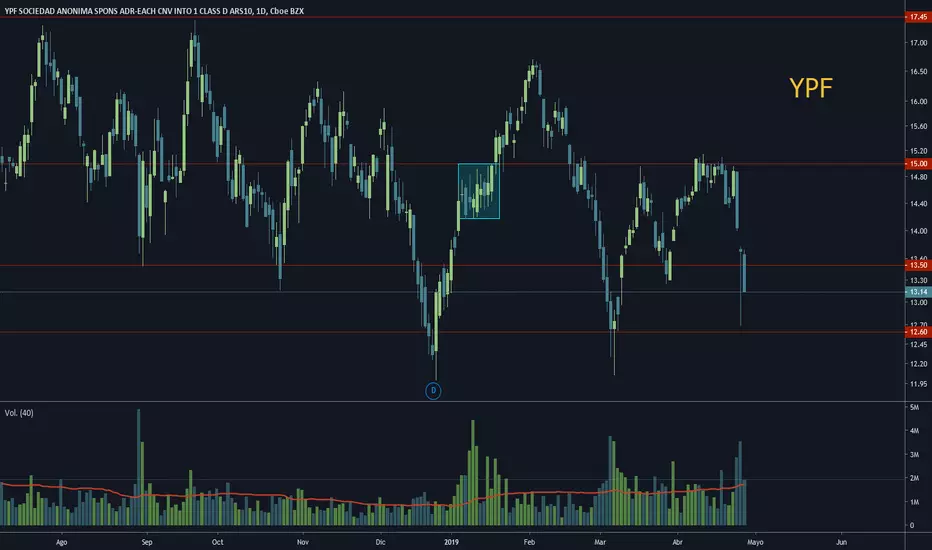Screen dimensions: 932x550
Task: Click the Vol. (40) indicator label
Action: pos(19,413)
